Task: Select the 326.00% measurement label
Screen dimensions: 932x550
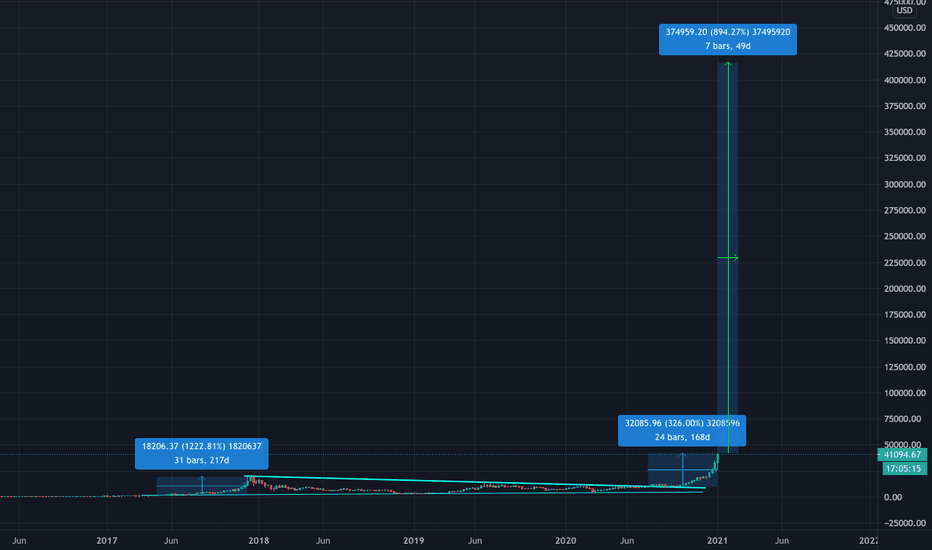Action: 682,430
